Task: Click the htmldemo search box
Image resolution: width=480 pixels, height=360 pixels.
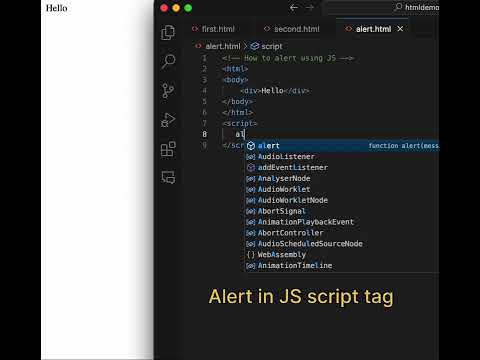Action: coord(382,7)
